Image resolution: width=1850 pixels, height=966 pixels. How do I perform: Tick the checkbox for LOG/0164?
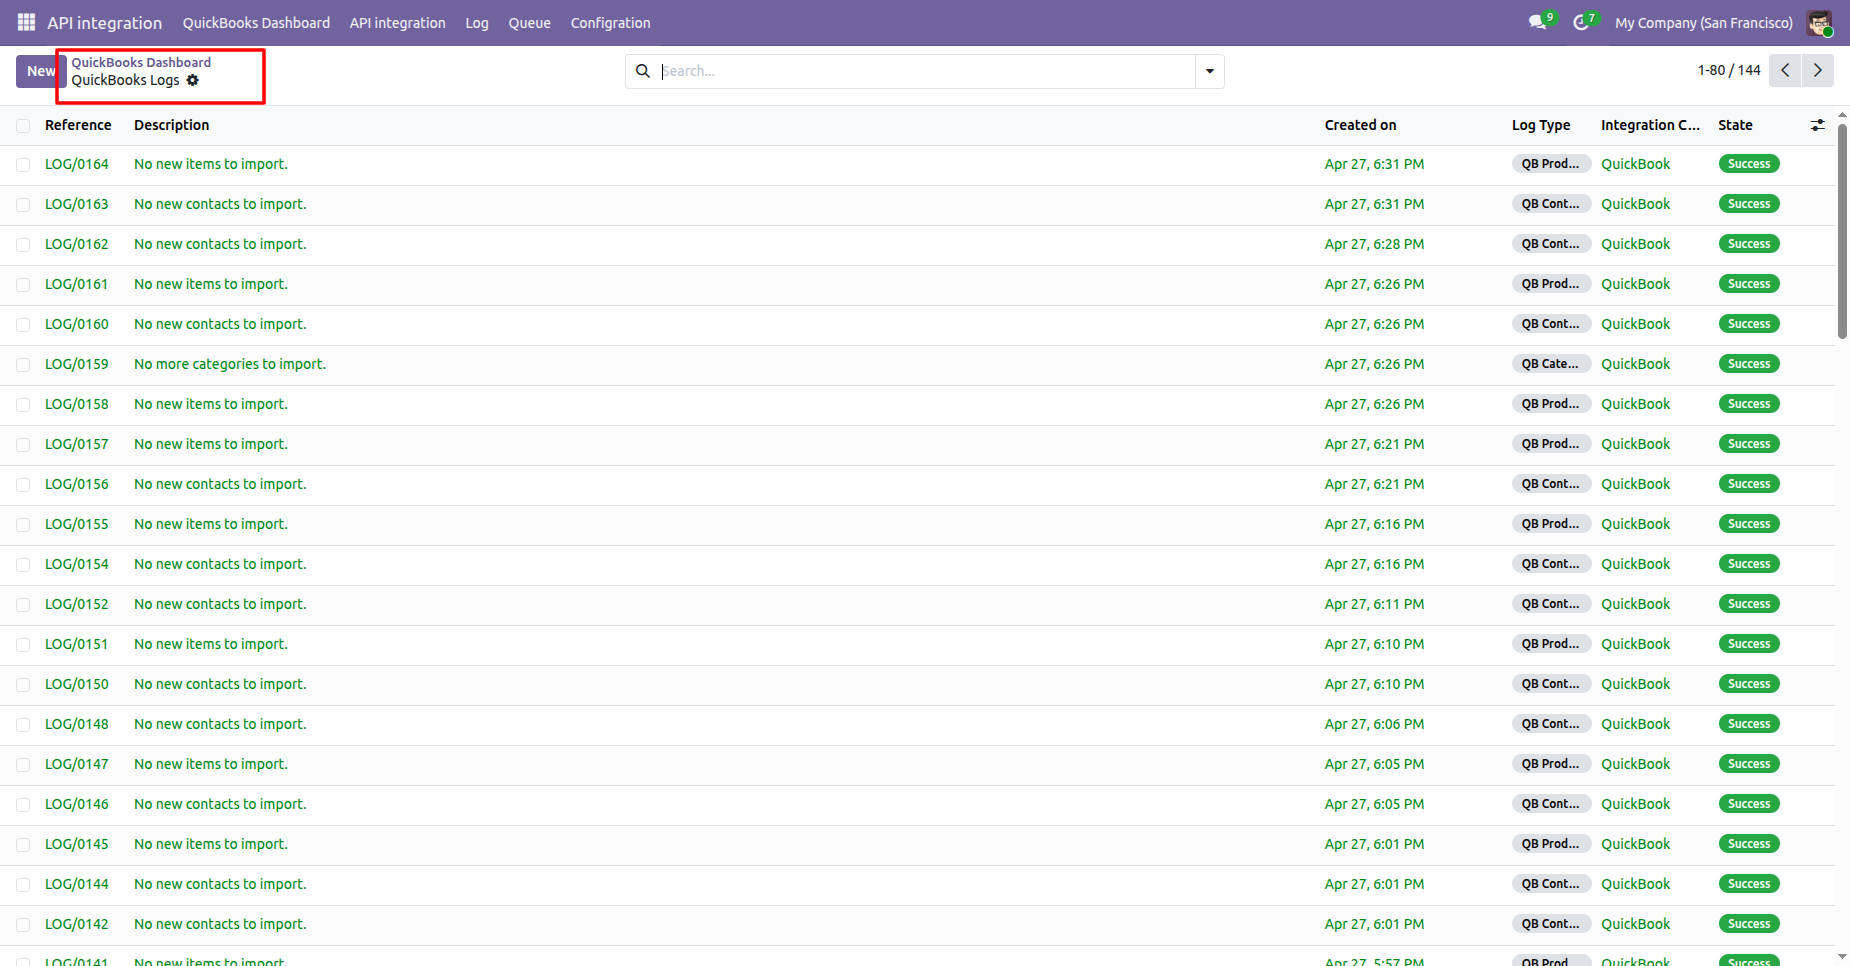click(23, 165)
